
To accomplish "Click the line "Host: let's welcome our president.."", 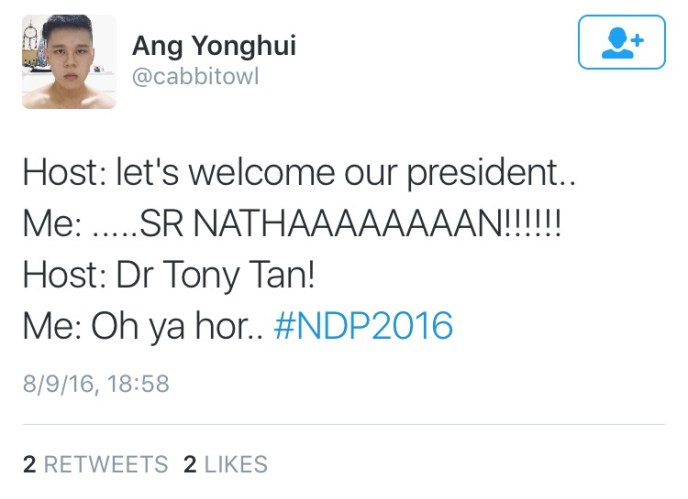I will [x=300, y=176].
